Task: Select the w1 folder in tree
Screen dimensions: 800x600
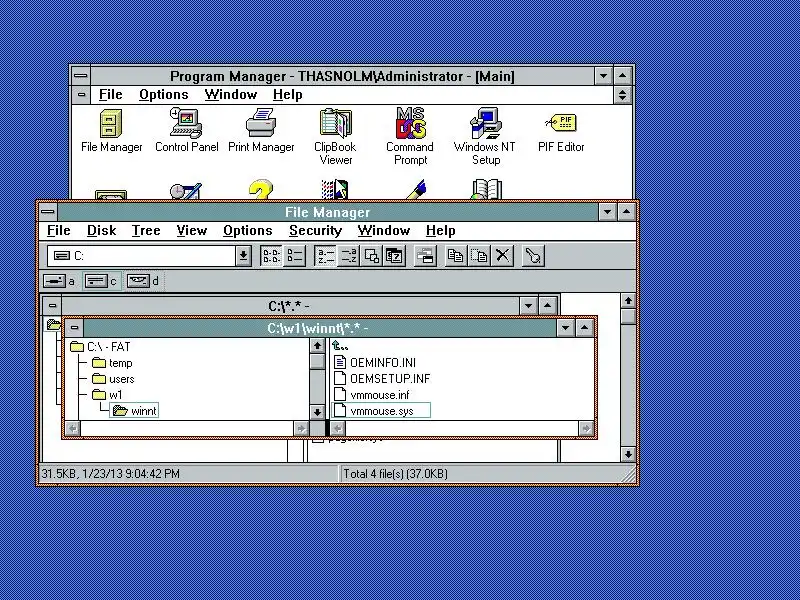Action: pyautogui.click(x=107, y=395)
